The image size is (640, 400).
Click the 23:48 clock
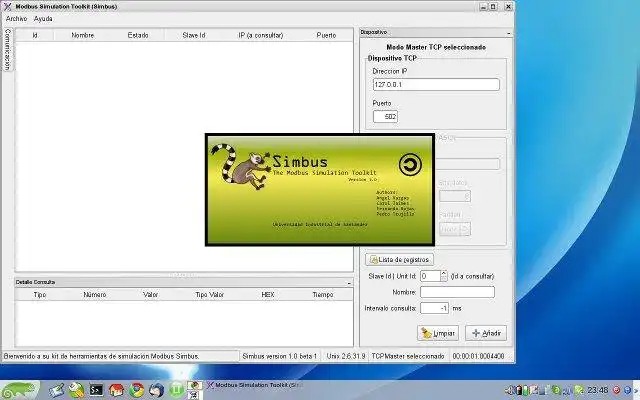tap(598, 391)
